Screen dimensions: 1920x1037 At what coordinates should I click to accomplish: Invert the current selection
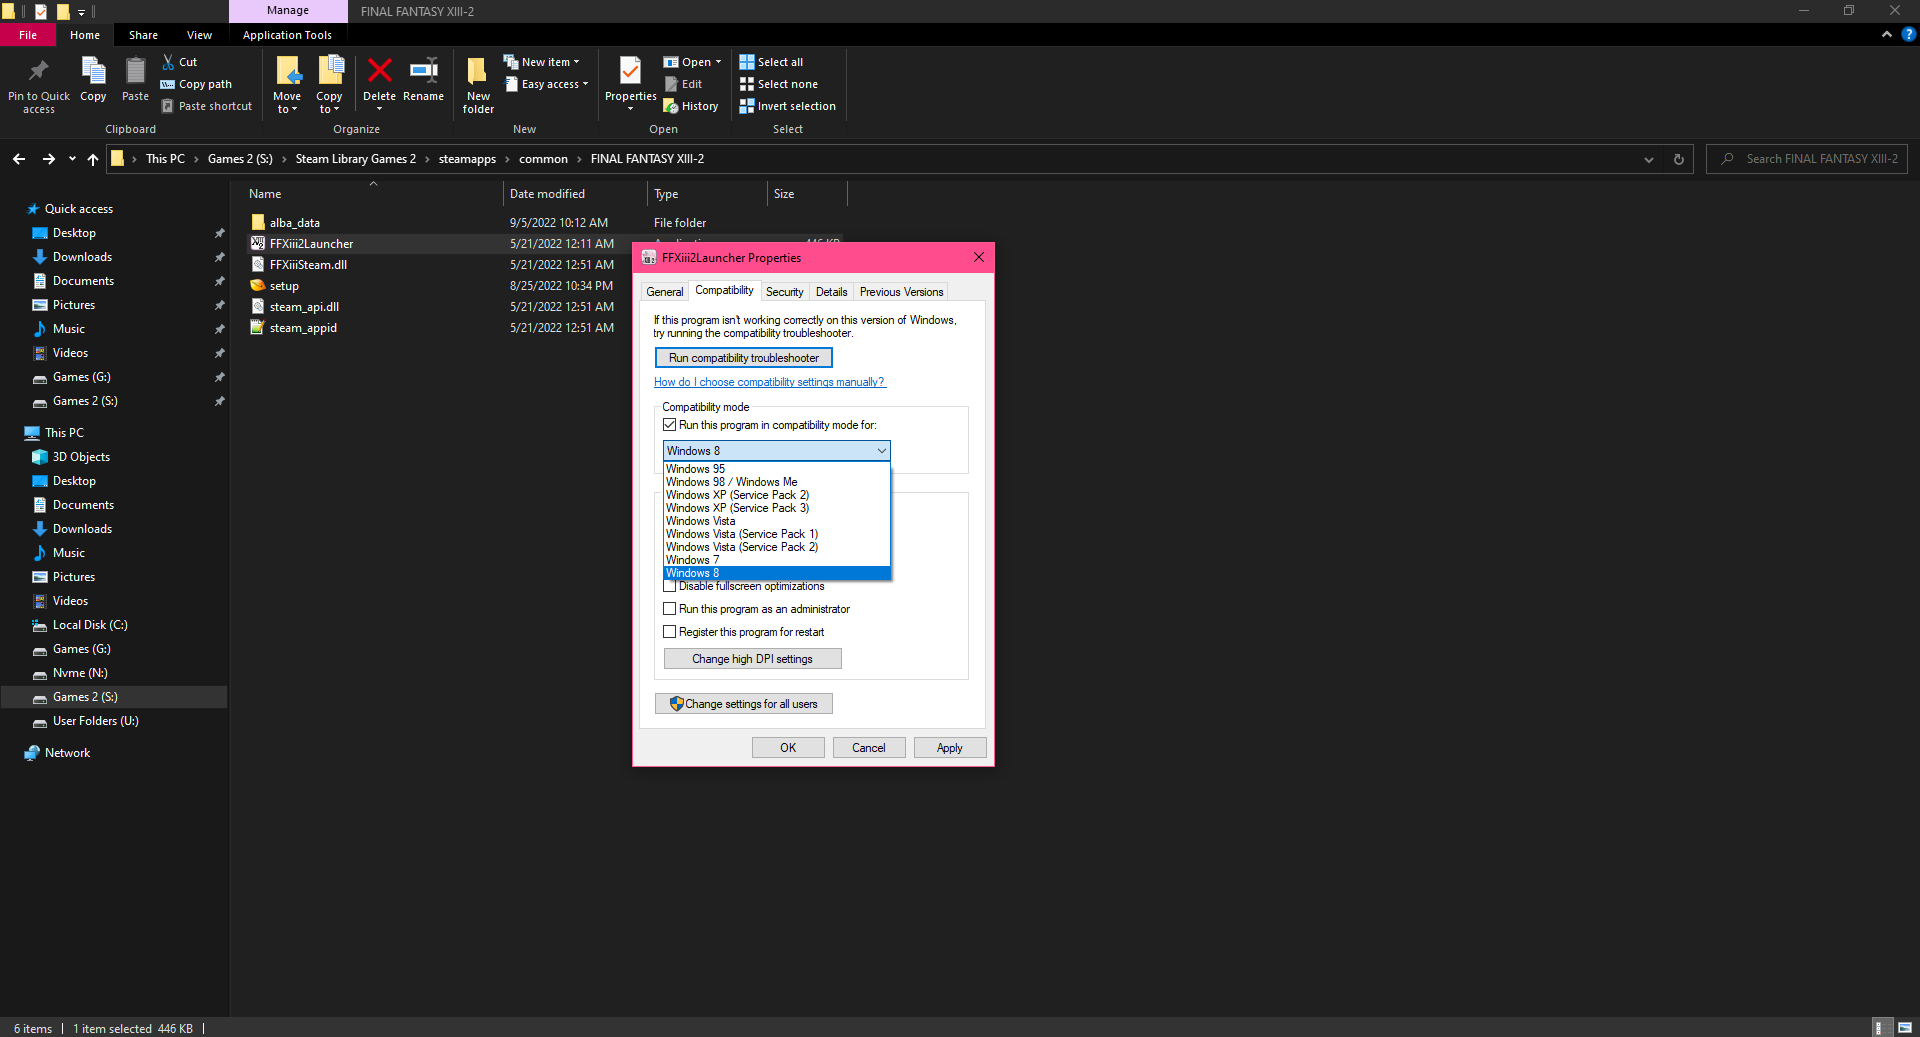(787, 106)
